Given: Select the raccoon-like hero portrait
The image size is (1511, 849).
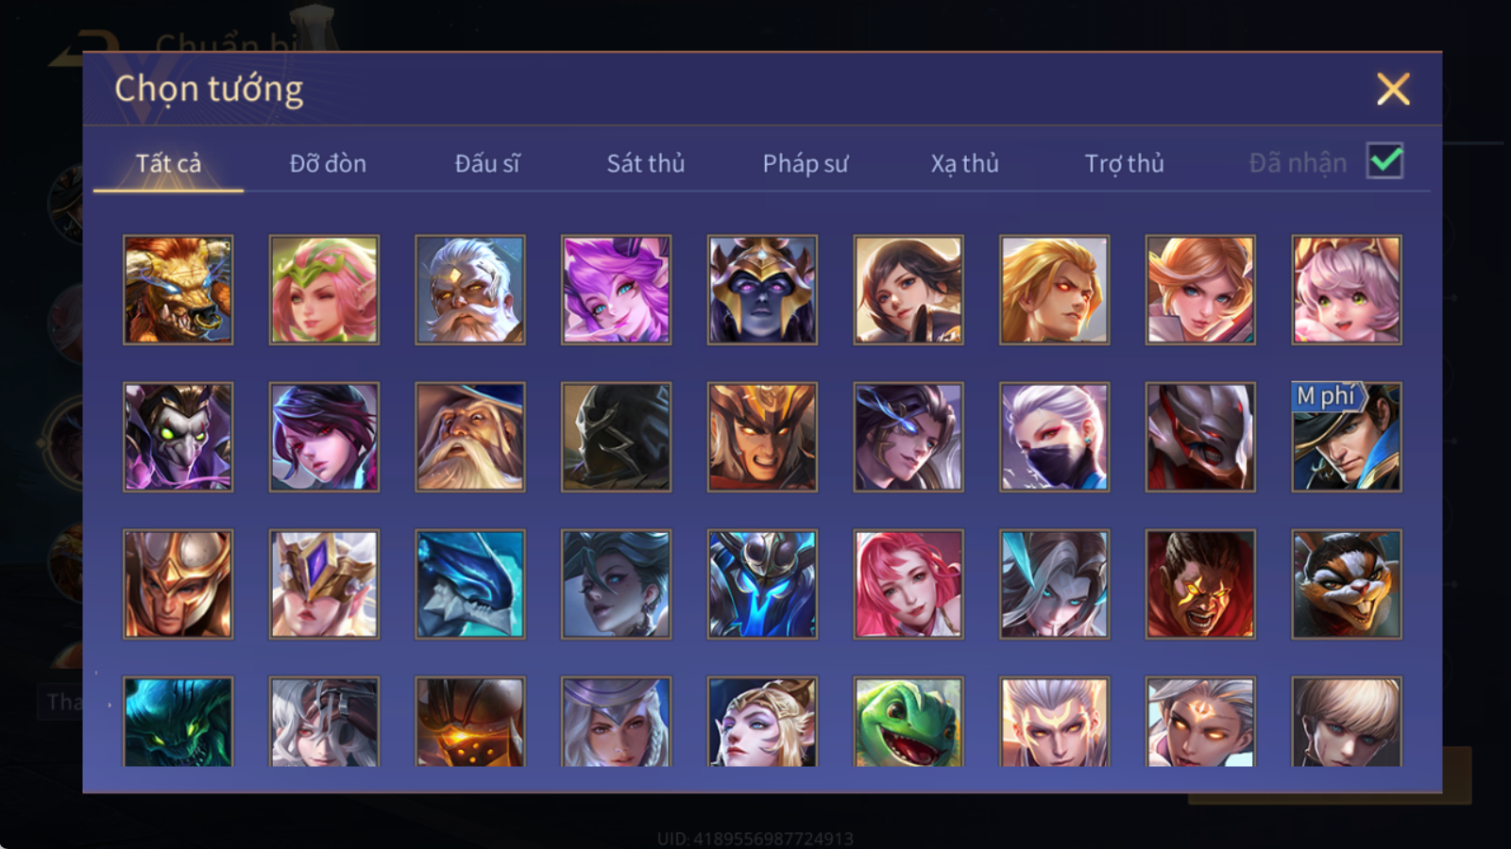Looking at the screenshot, I should click(x=1346, y=584).
